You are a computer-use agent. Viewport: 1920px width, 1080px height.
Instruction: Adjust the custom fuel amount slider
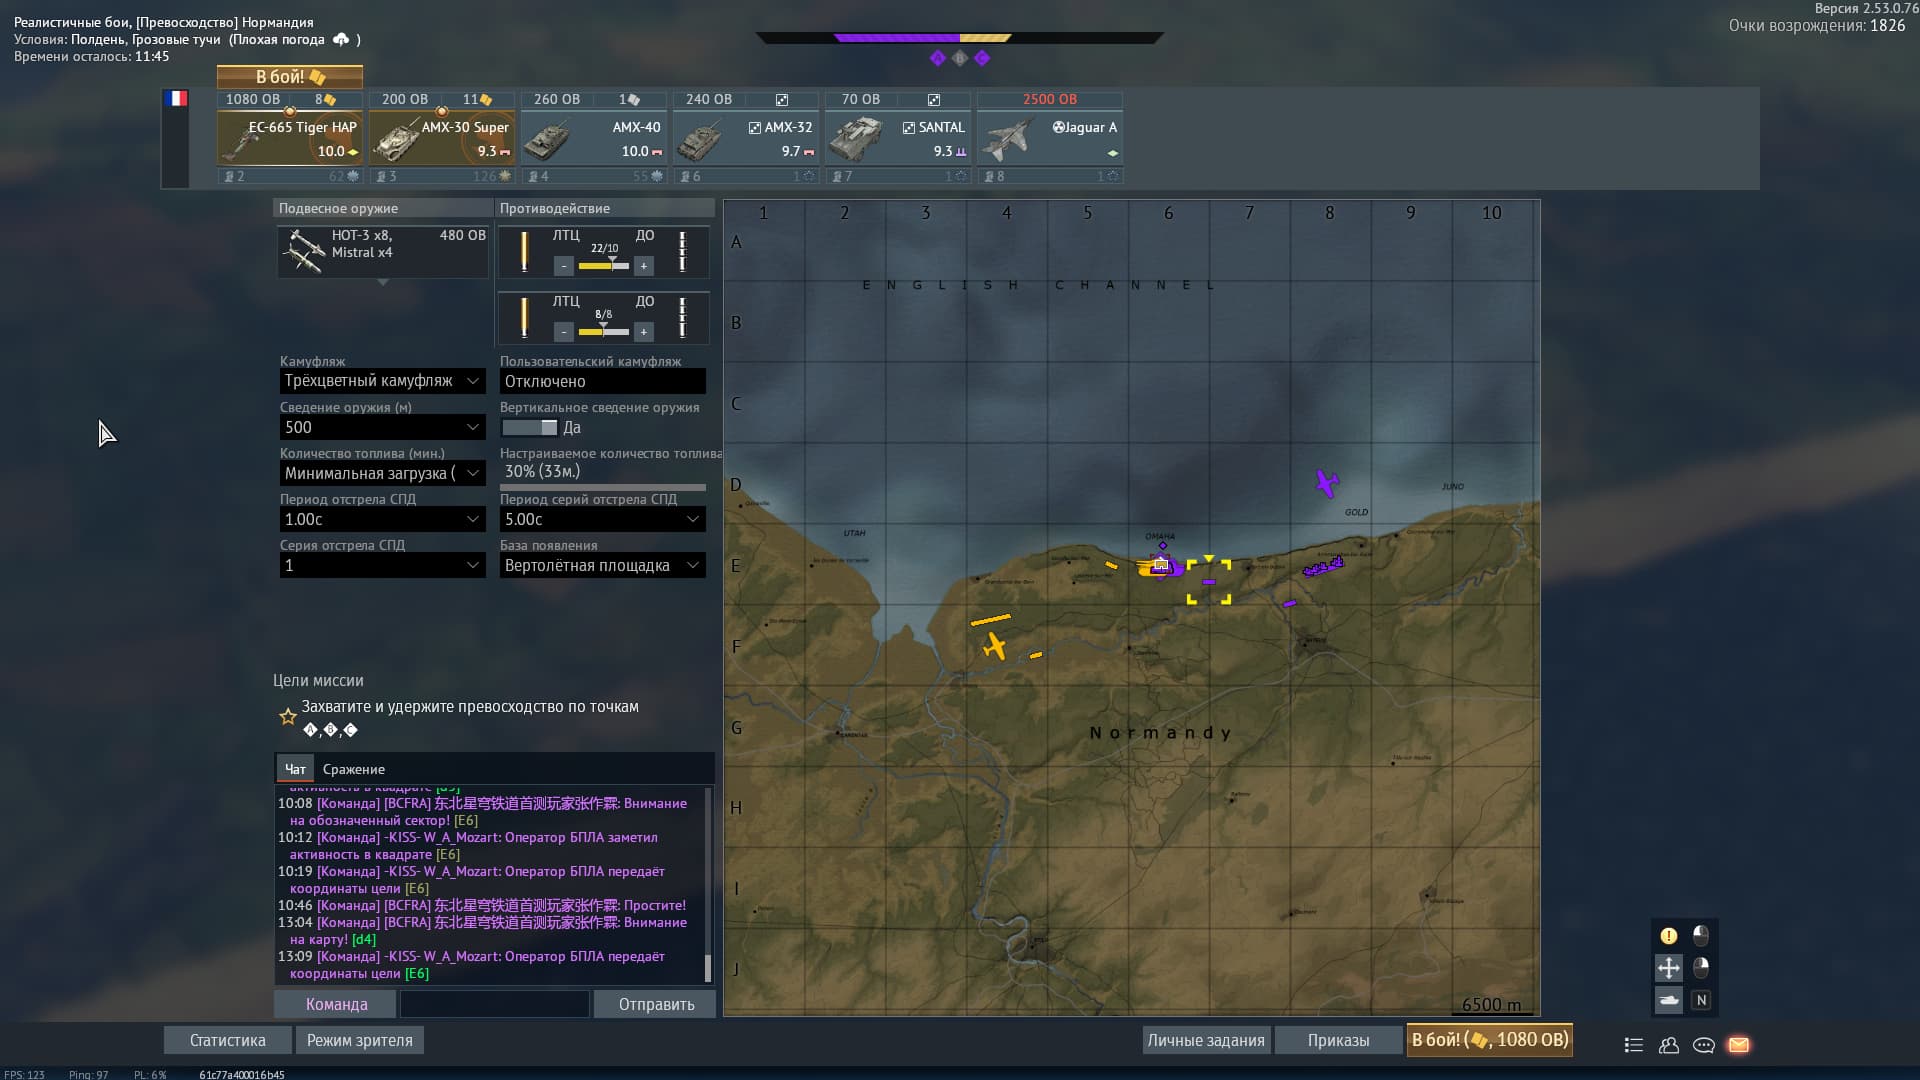(x=602, y=488)
